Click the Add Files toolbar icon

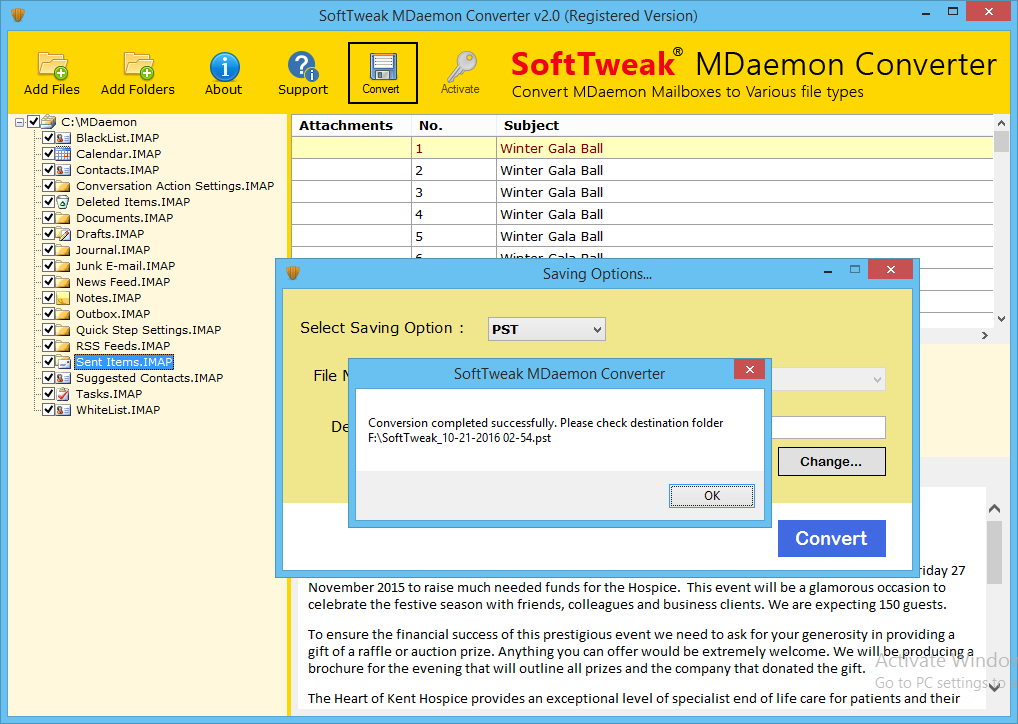click(x=53, y=66)
